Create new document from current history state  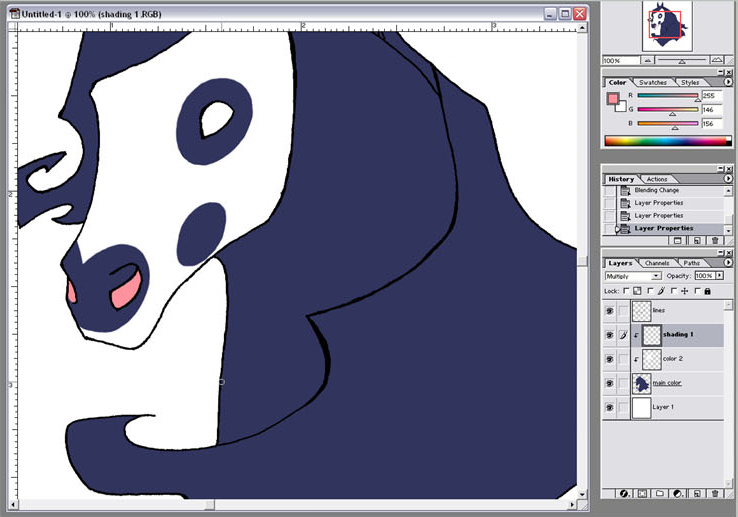(x=697, y=240)
